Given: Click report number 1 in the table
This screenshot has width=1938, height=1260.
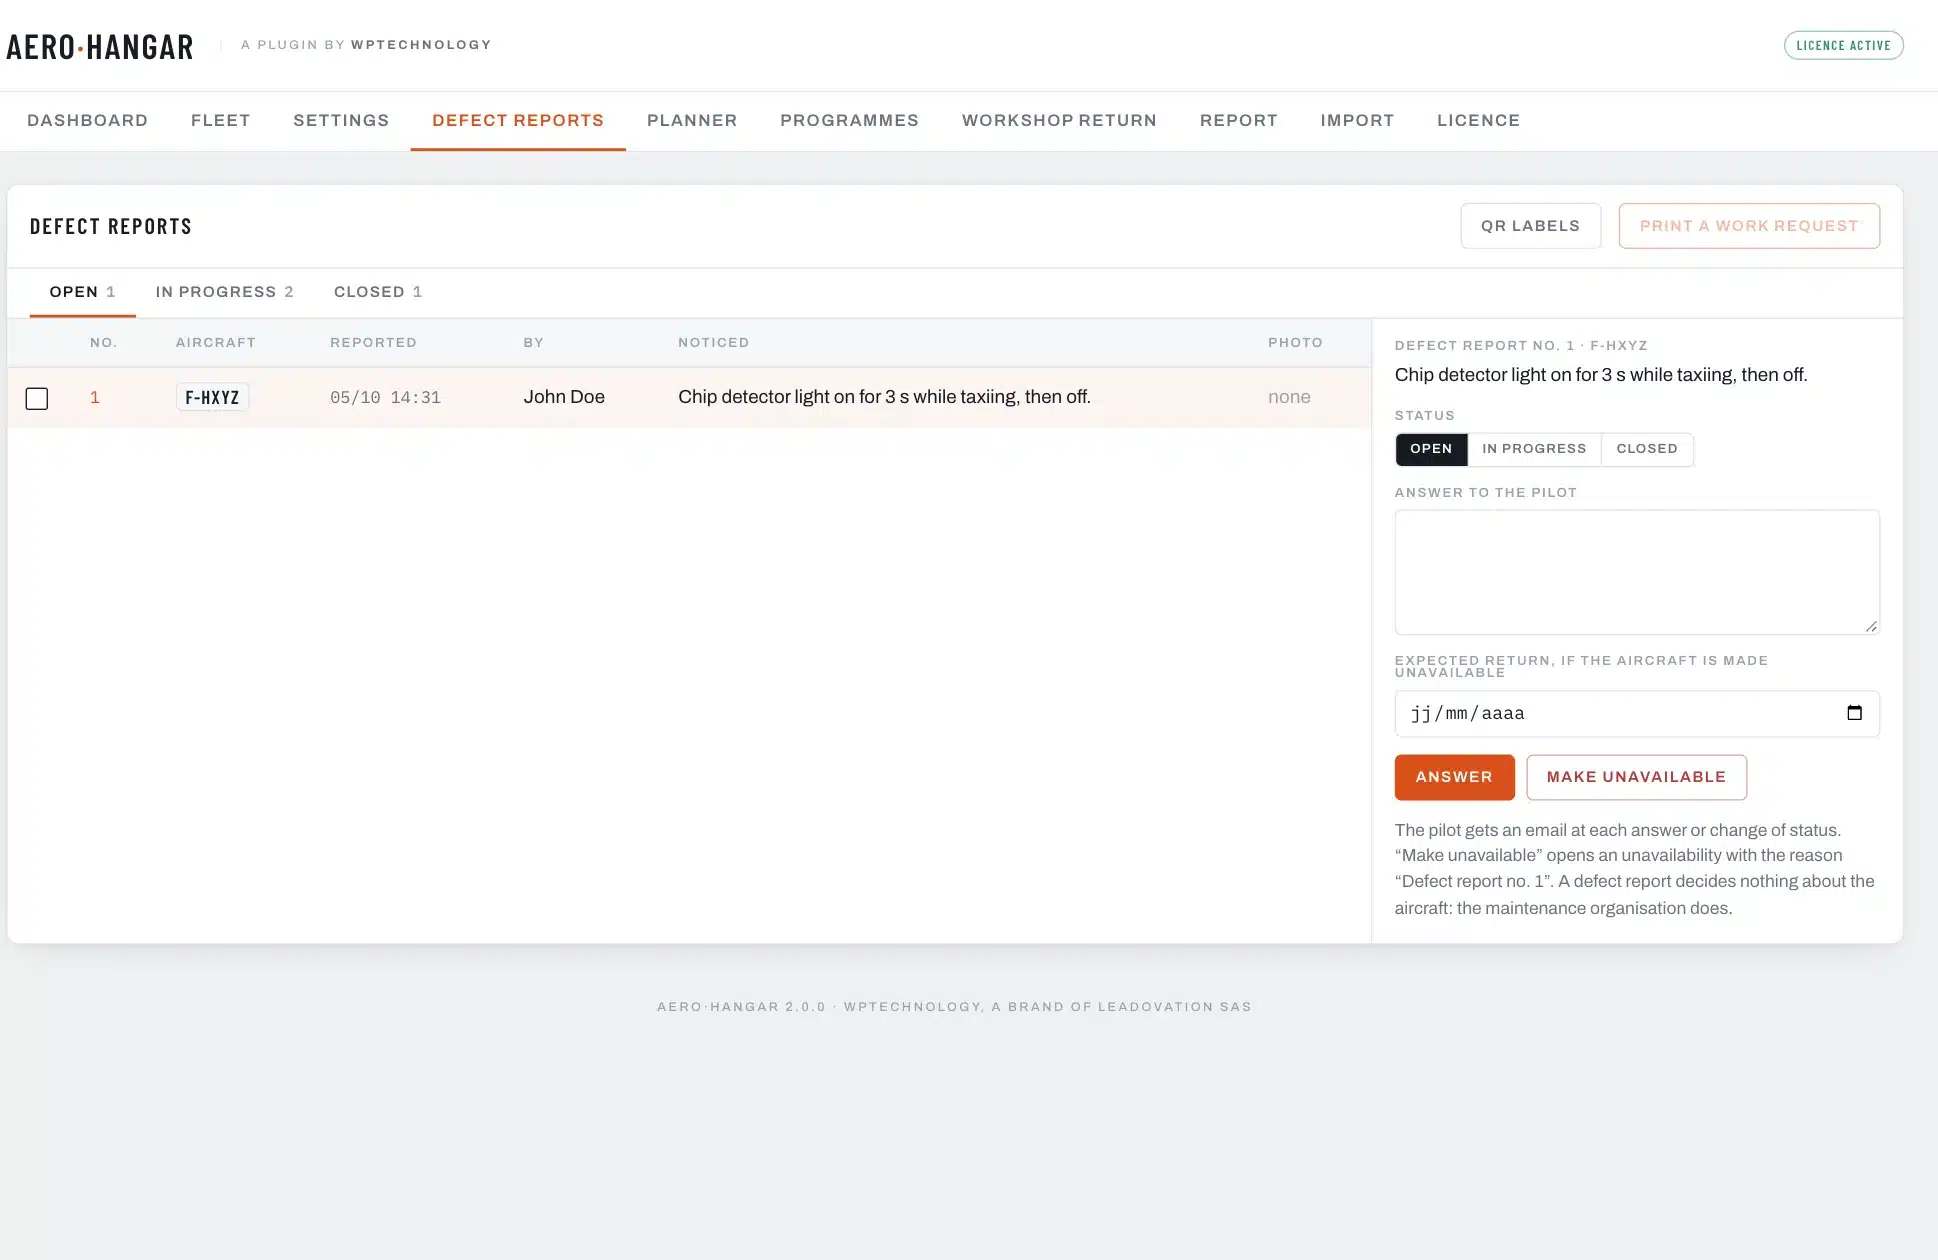Looking at the screenshot, I should pyautogui.click(x=95, y=397).
